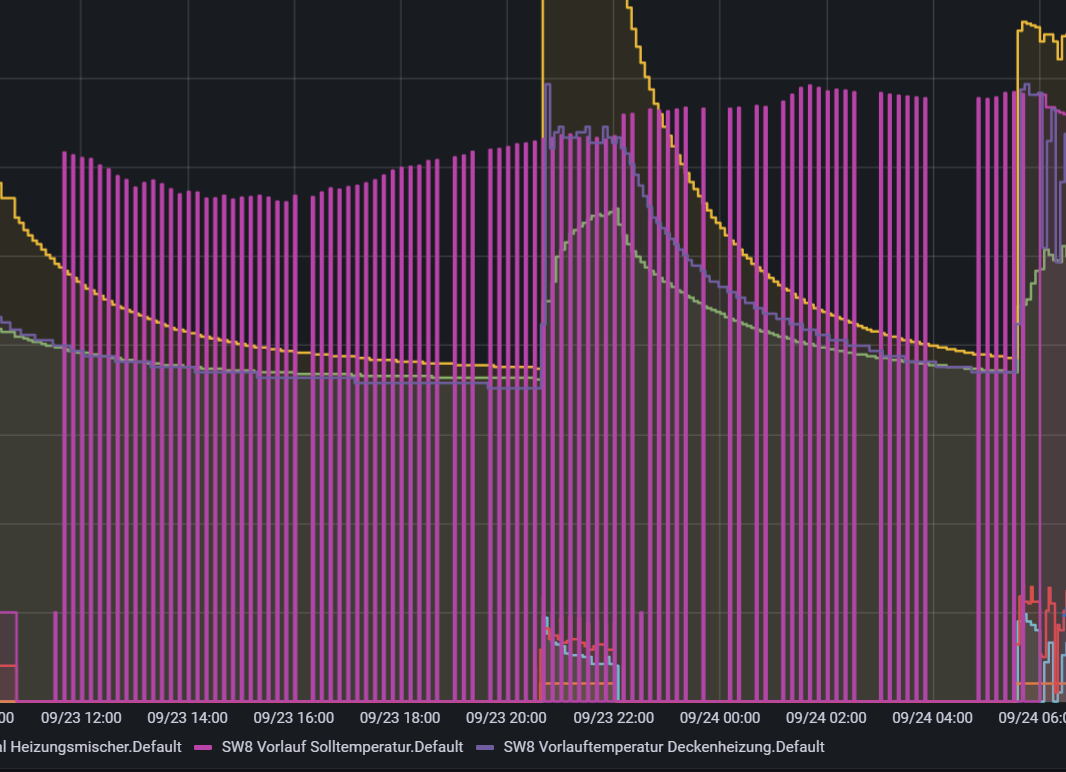The image size is (1066, 772).
Task: Click the 09/23 12:00 axis label
Action: 81,718
